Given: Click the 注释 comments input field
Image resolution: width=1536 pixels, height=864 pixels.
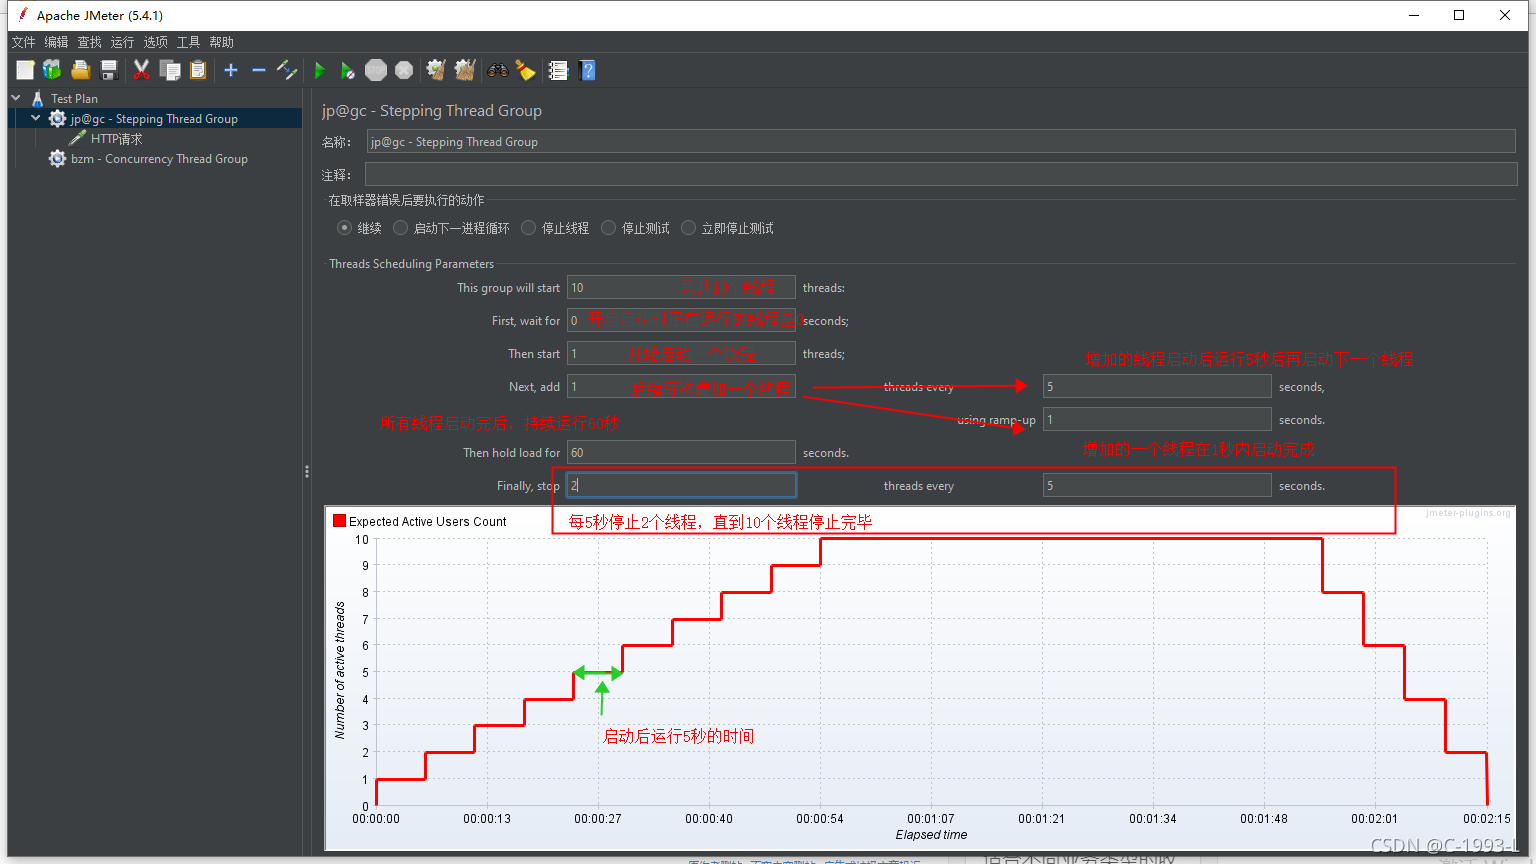Looking at the screenshot, I should pyautogui.click(x=941, y=174).
